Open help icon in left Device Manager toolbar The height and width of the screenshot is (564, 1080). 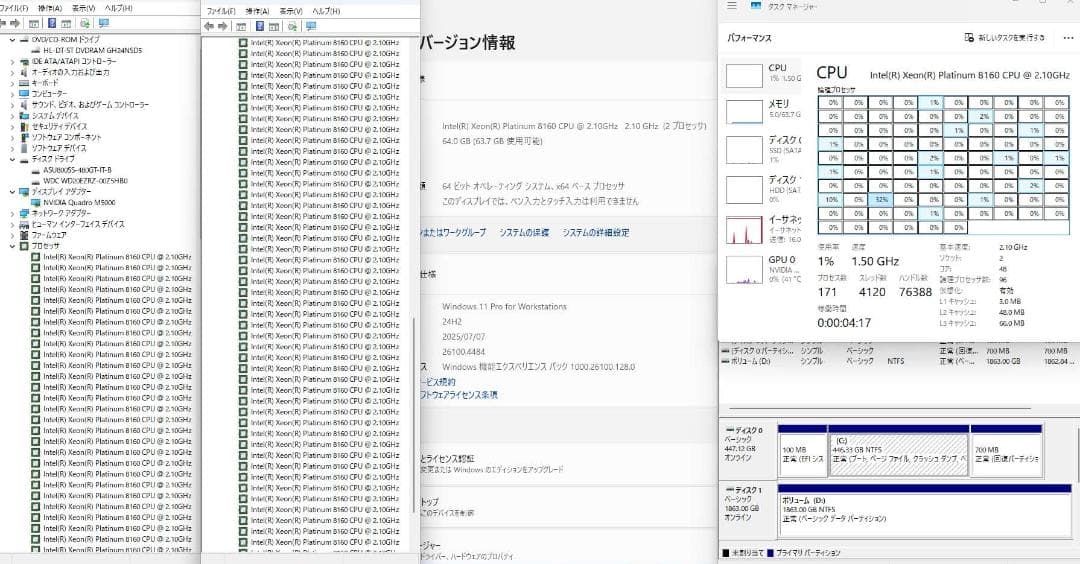52,23
